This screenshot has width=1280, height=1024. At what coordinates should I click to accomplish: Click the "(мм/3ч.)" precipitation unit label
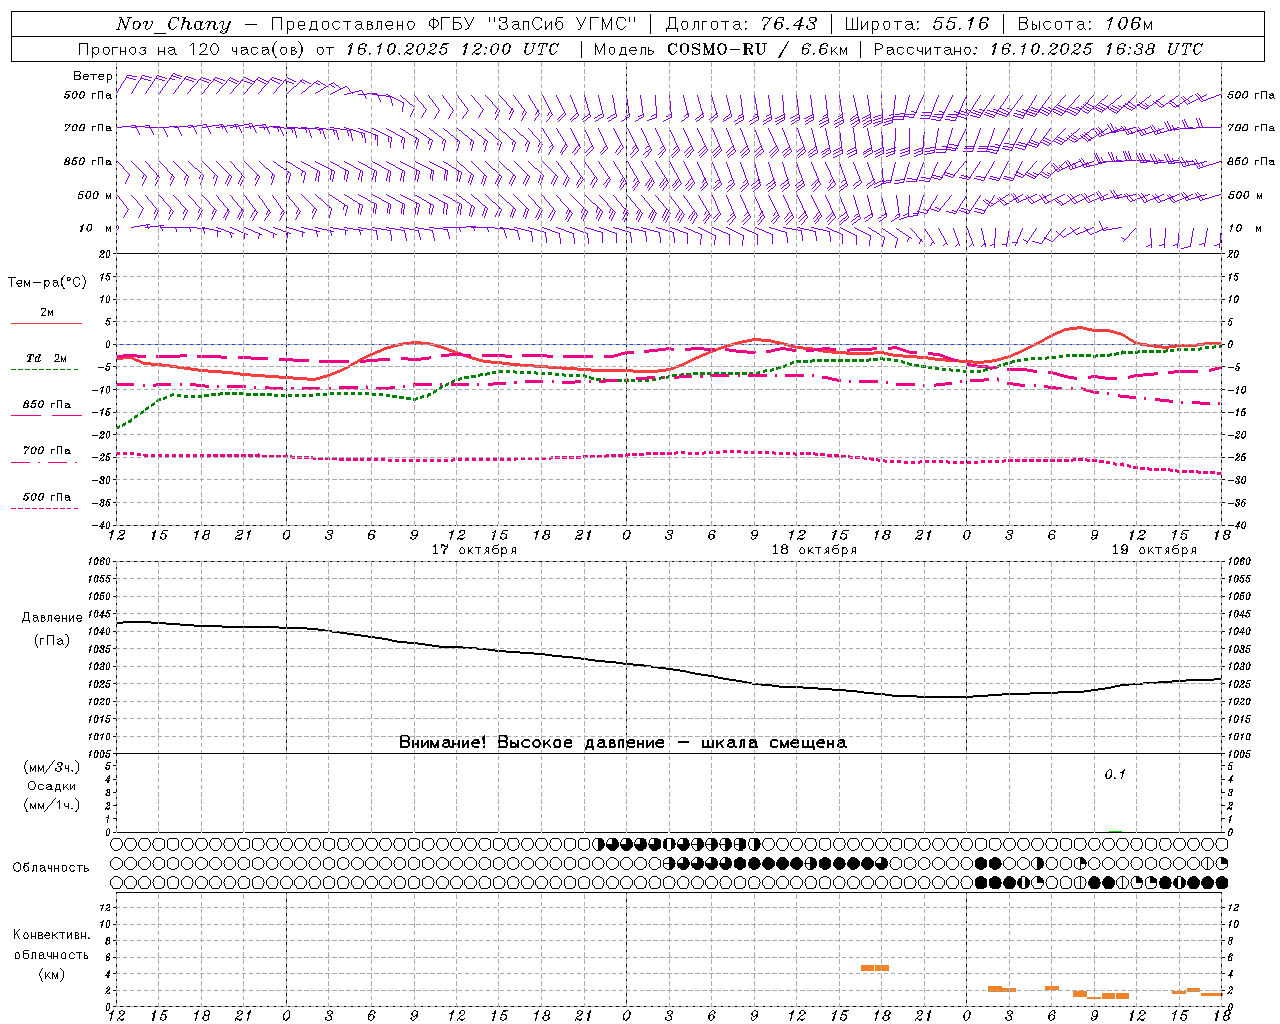52,768
